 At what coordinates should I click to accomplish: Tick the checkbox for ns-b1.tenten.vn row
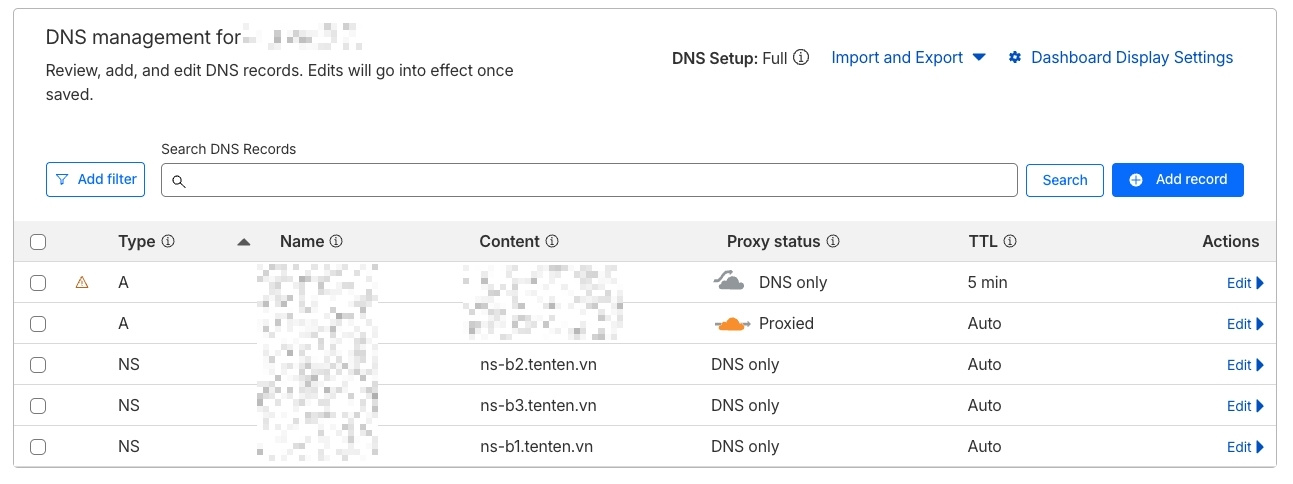click(38, 447)
